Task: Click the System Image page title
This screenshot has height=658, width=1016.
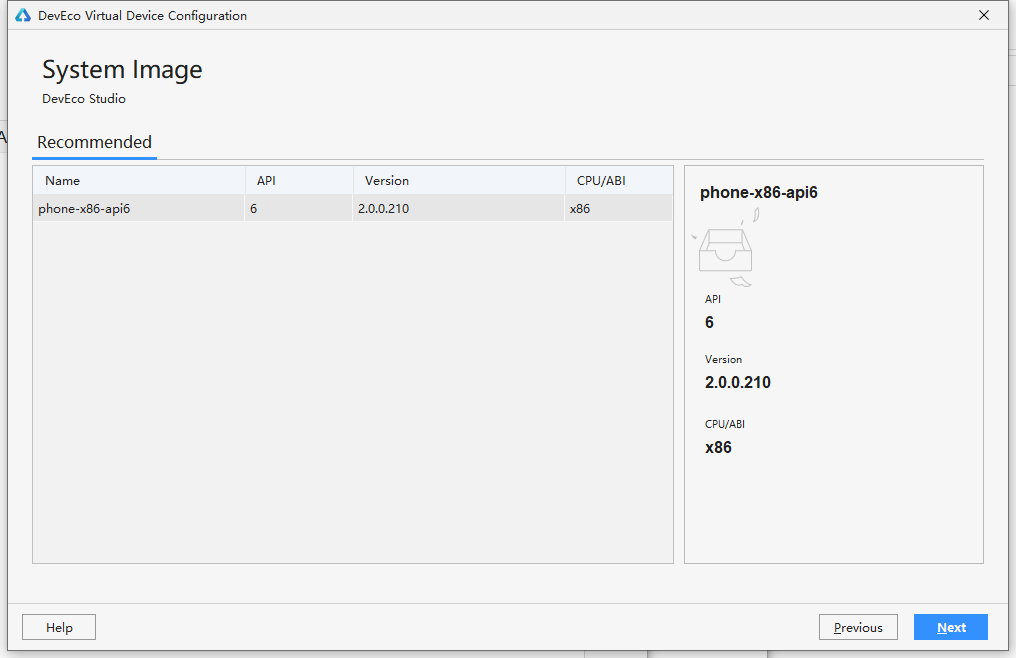Action: click(122, 70)
